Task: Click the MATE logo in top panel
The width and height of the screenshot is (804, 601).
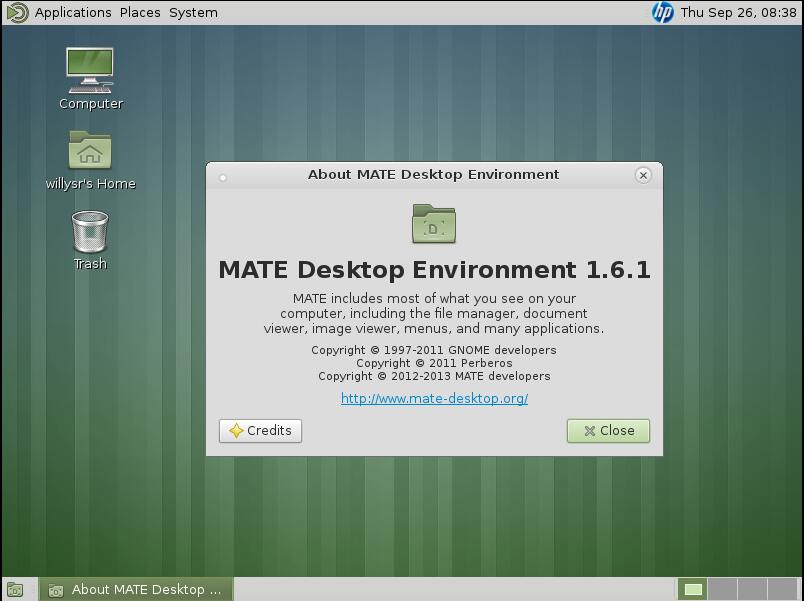Action: click(17, 12)
